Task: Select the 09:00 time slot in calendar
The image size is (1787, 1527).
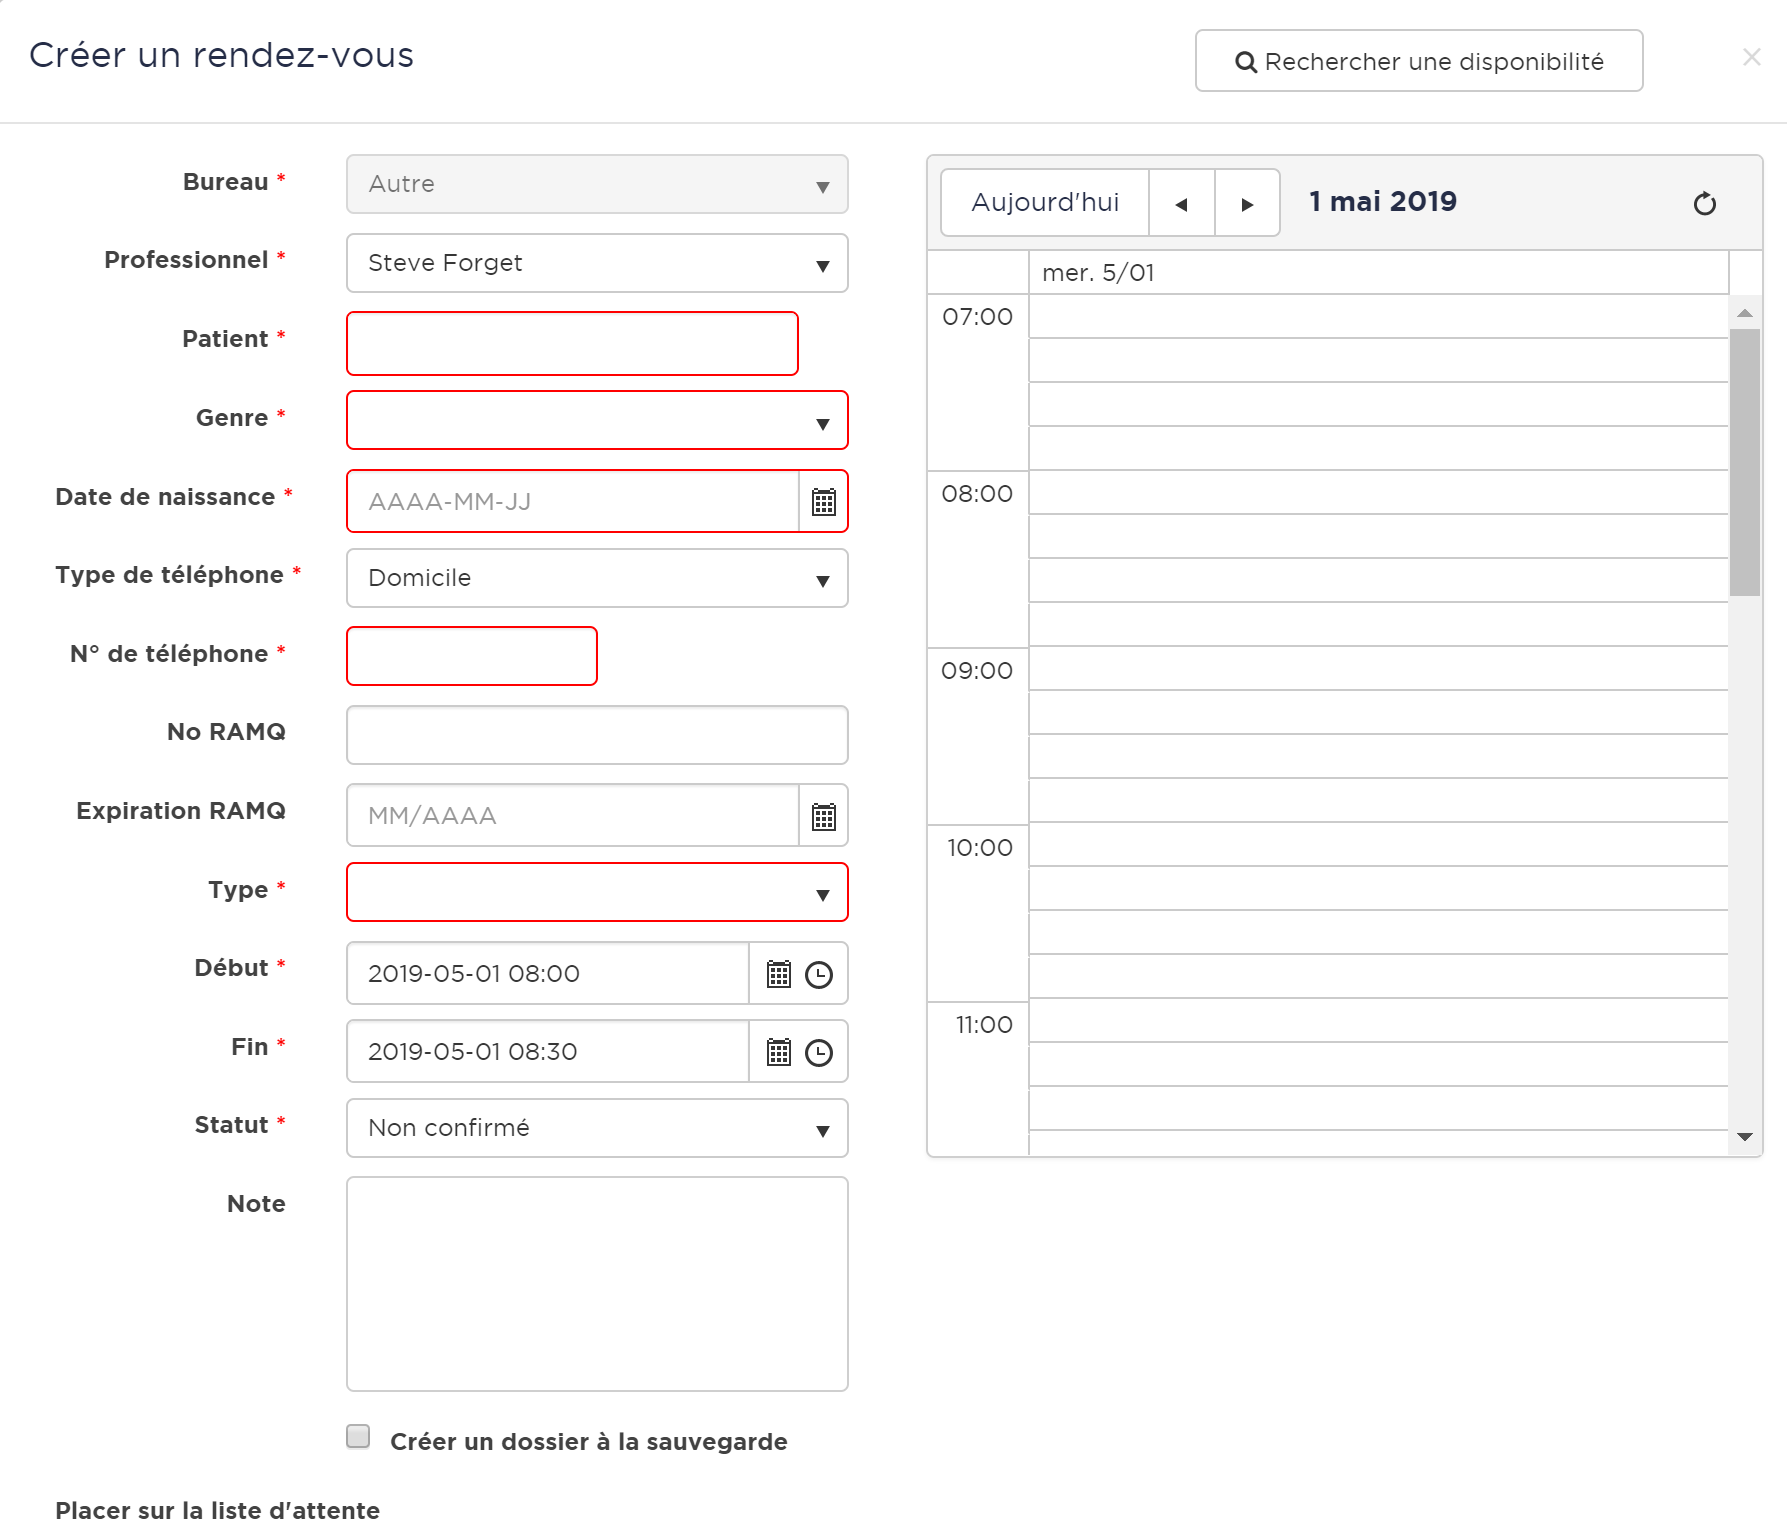Action: [1378, 669]
